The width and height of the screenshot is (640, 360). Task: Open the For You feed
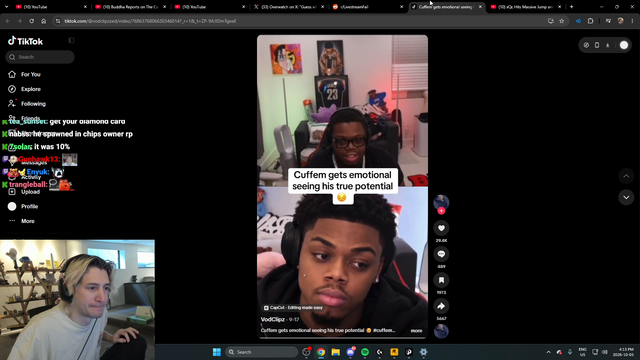25,74
